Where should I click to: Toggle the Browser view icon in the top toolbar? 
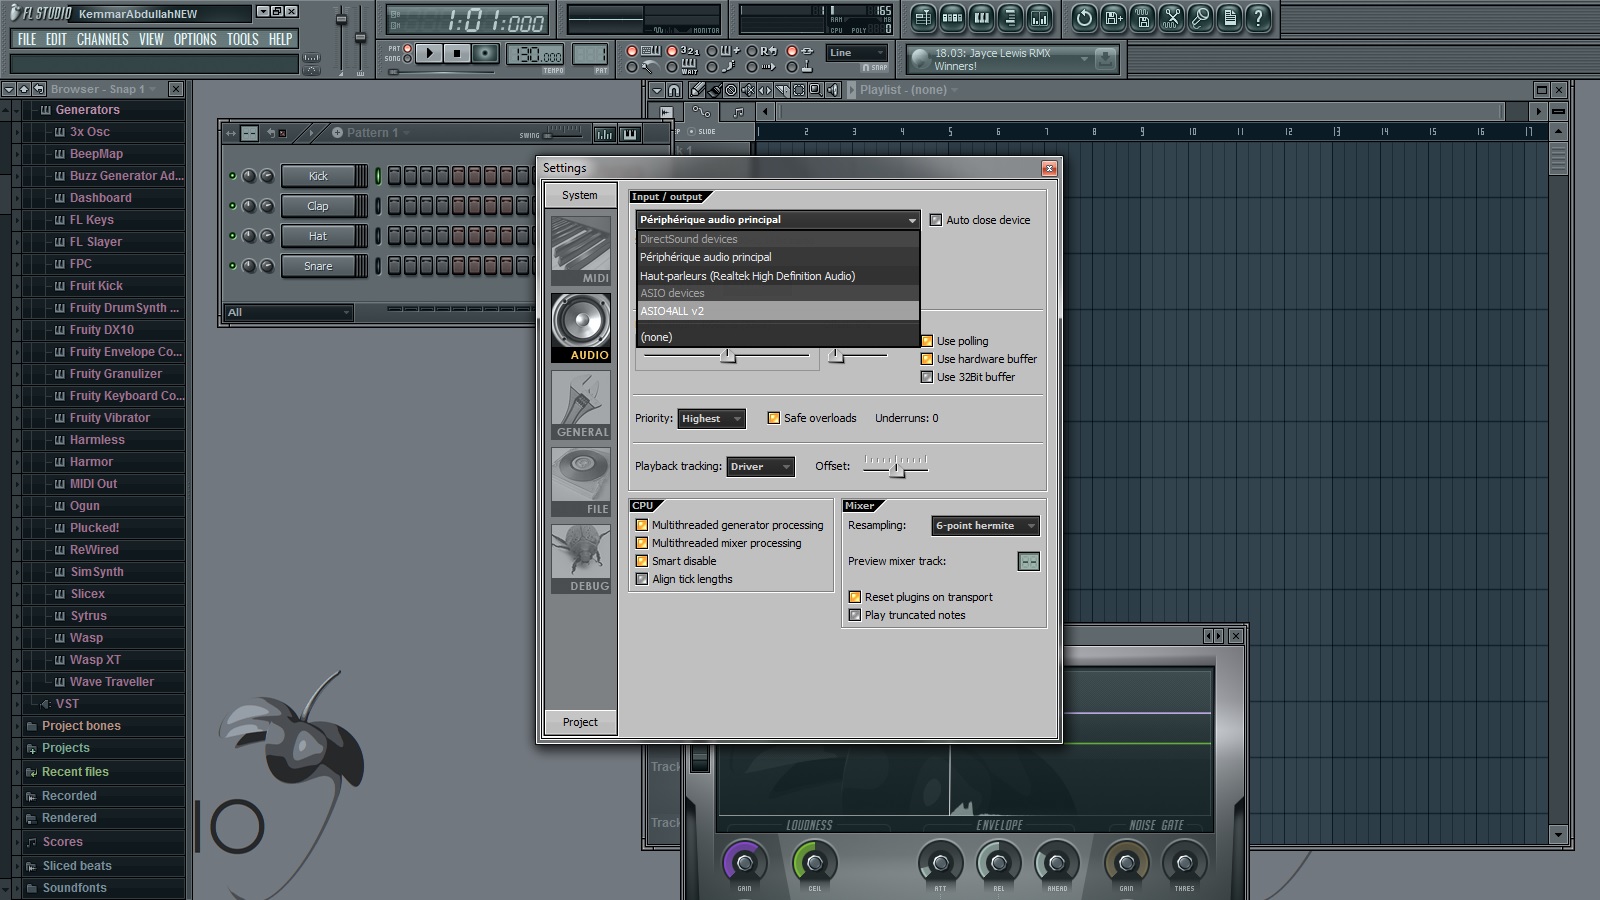click(x=1010, y=17)
